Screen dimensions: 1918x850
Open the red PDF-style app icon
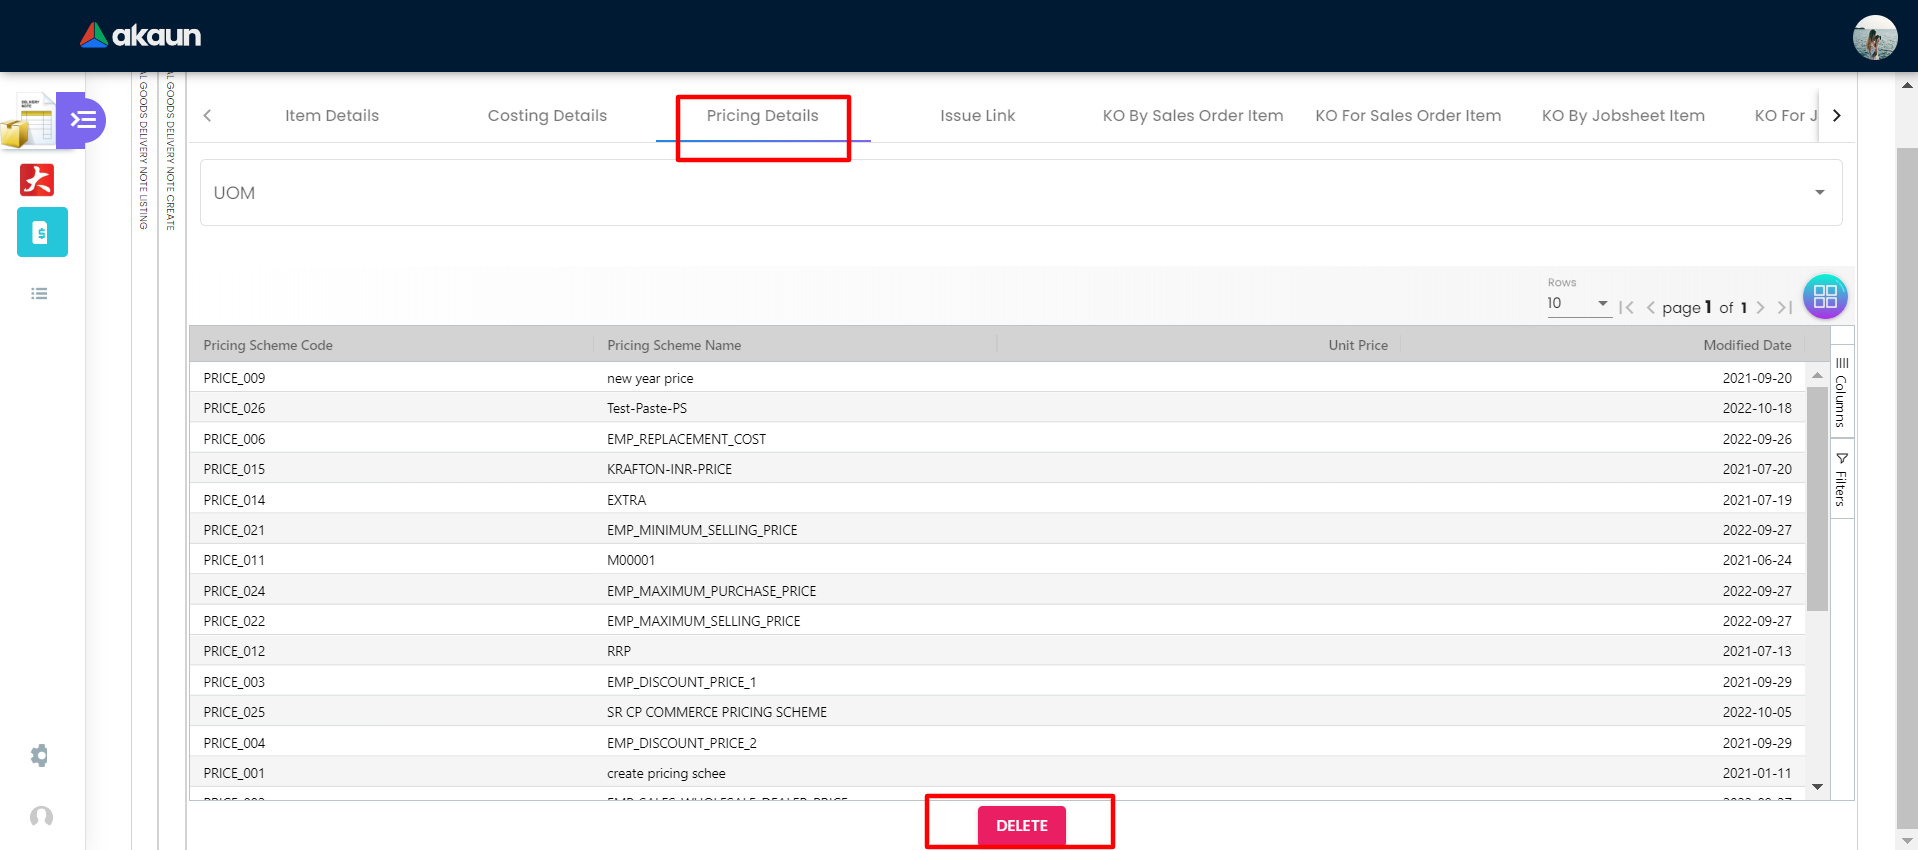(x=37, y=180)
